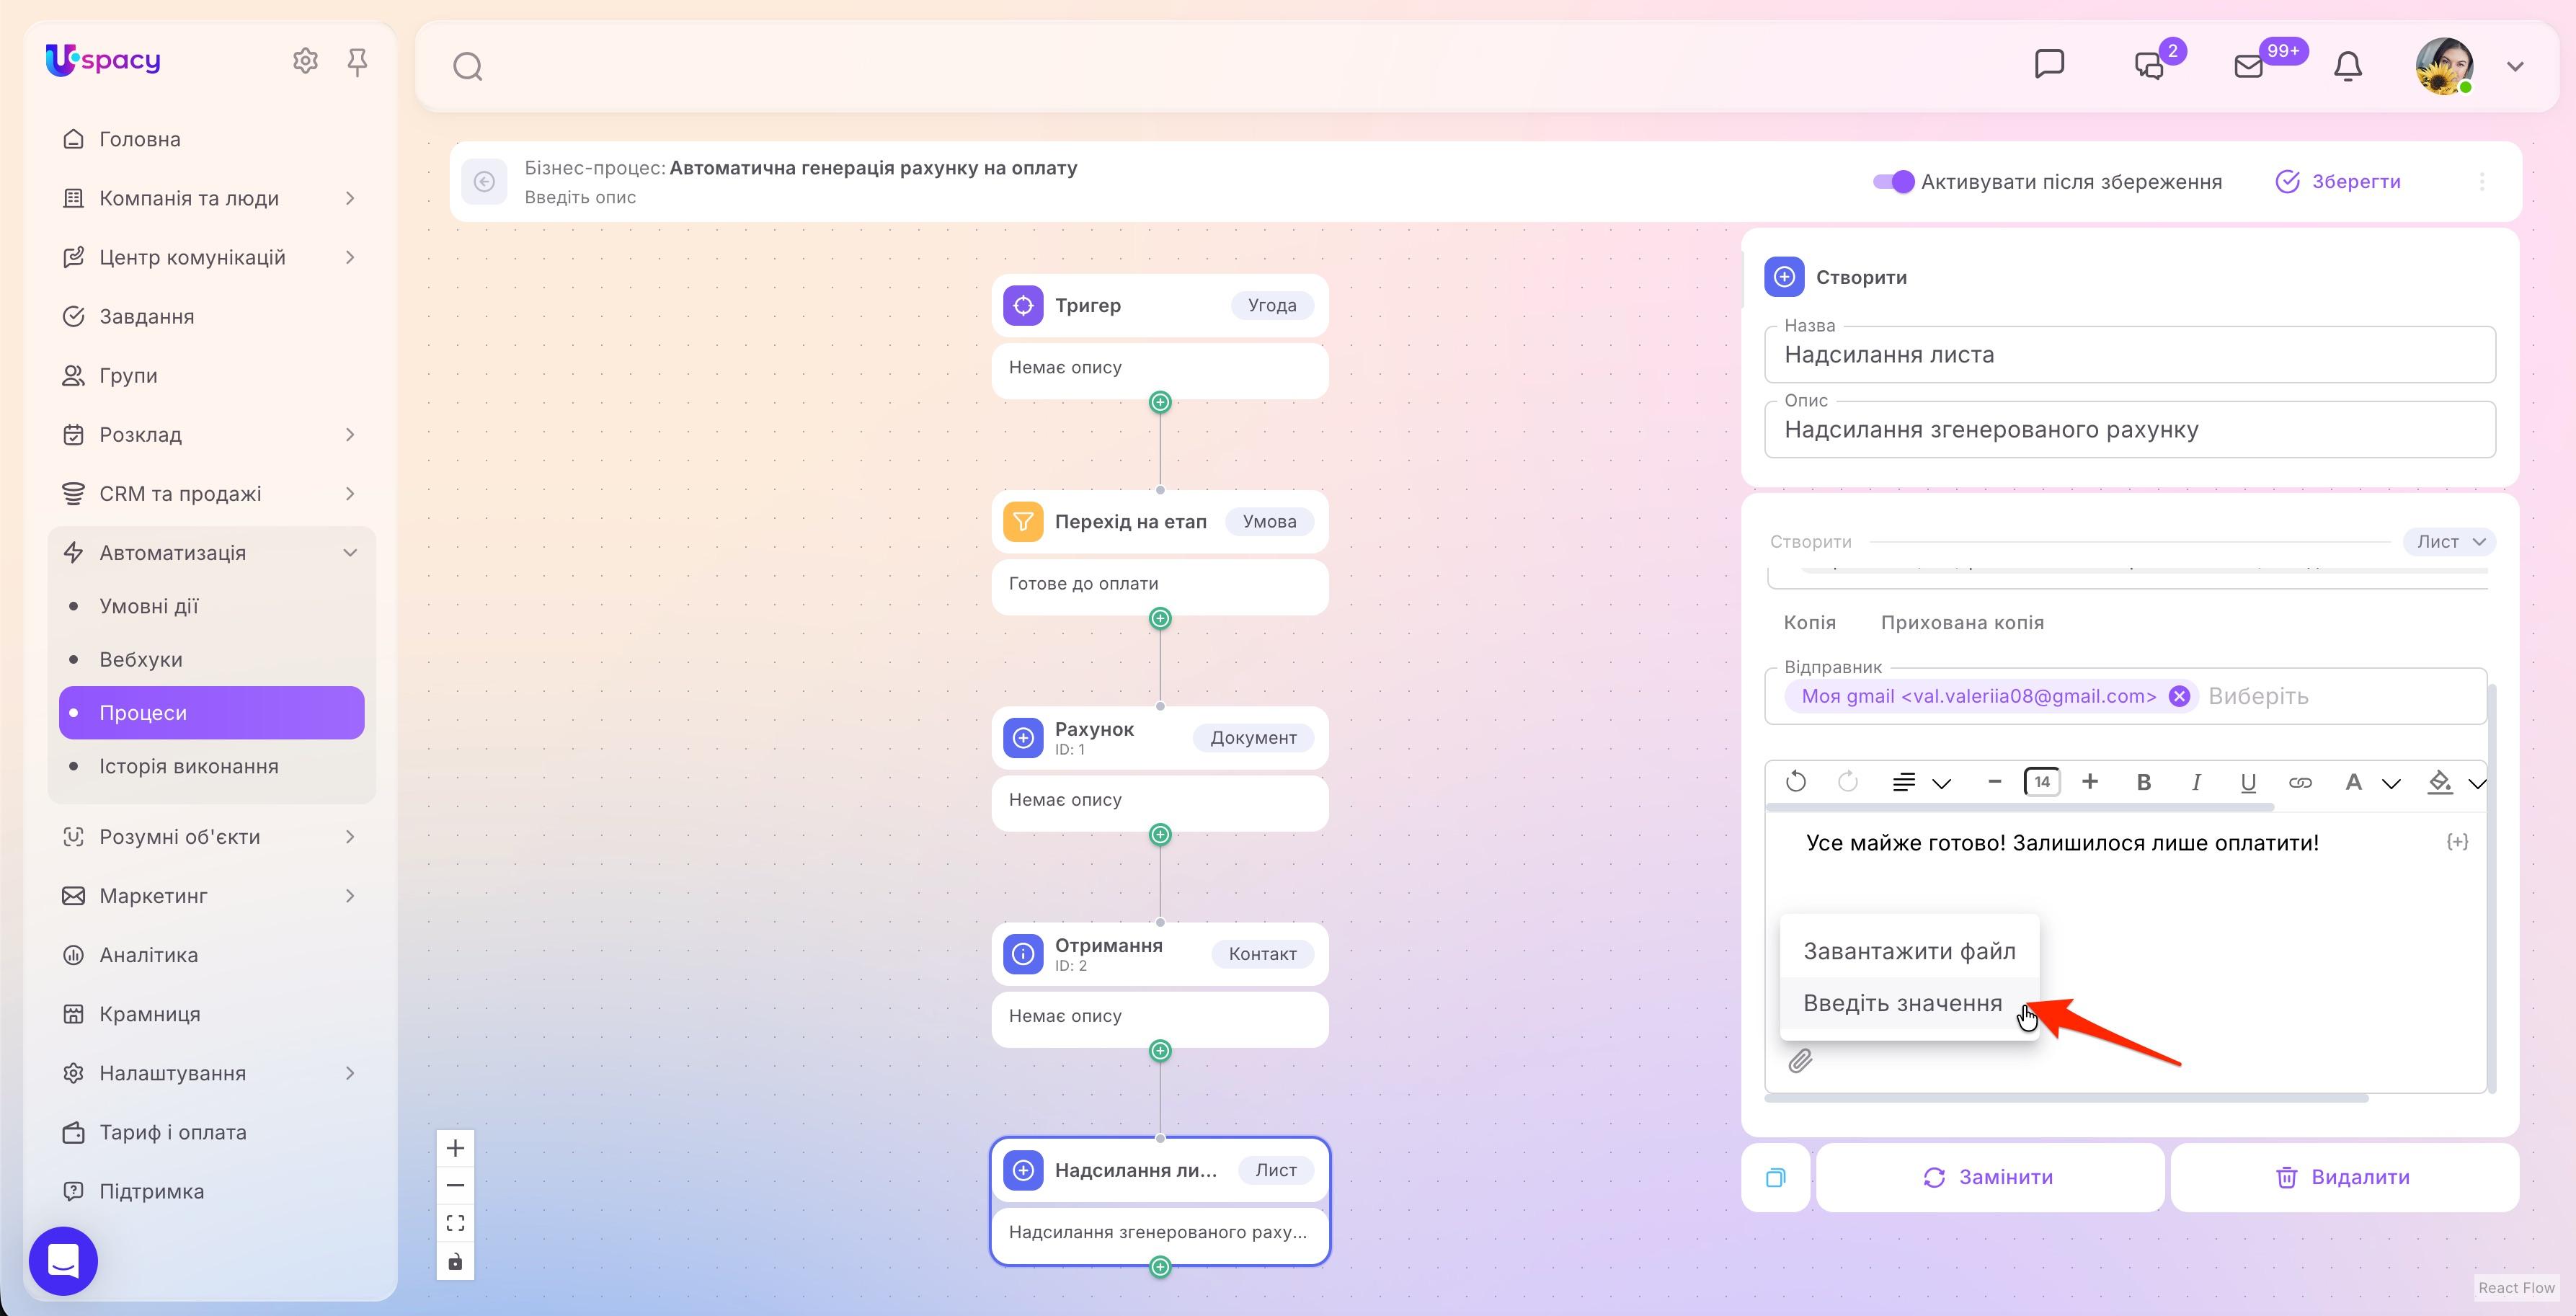Screen dimensions: 2576x1316
Task: Click the Назва input field
Action: [2129, 355]
